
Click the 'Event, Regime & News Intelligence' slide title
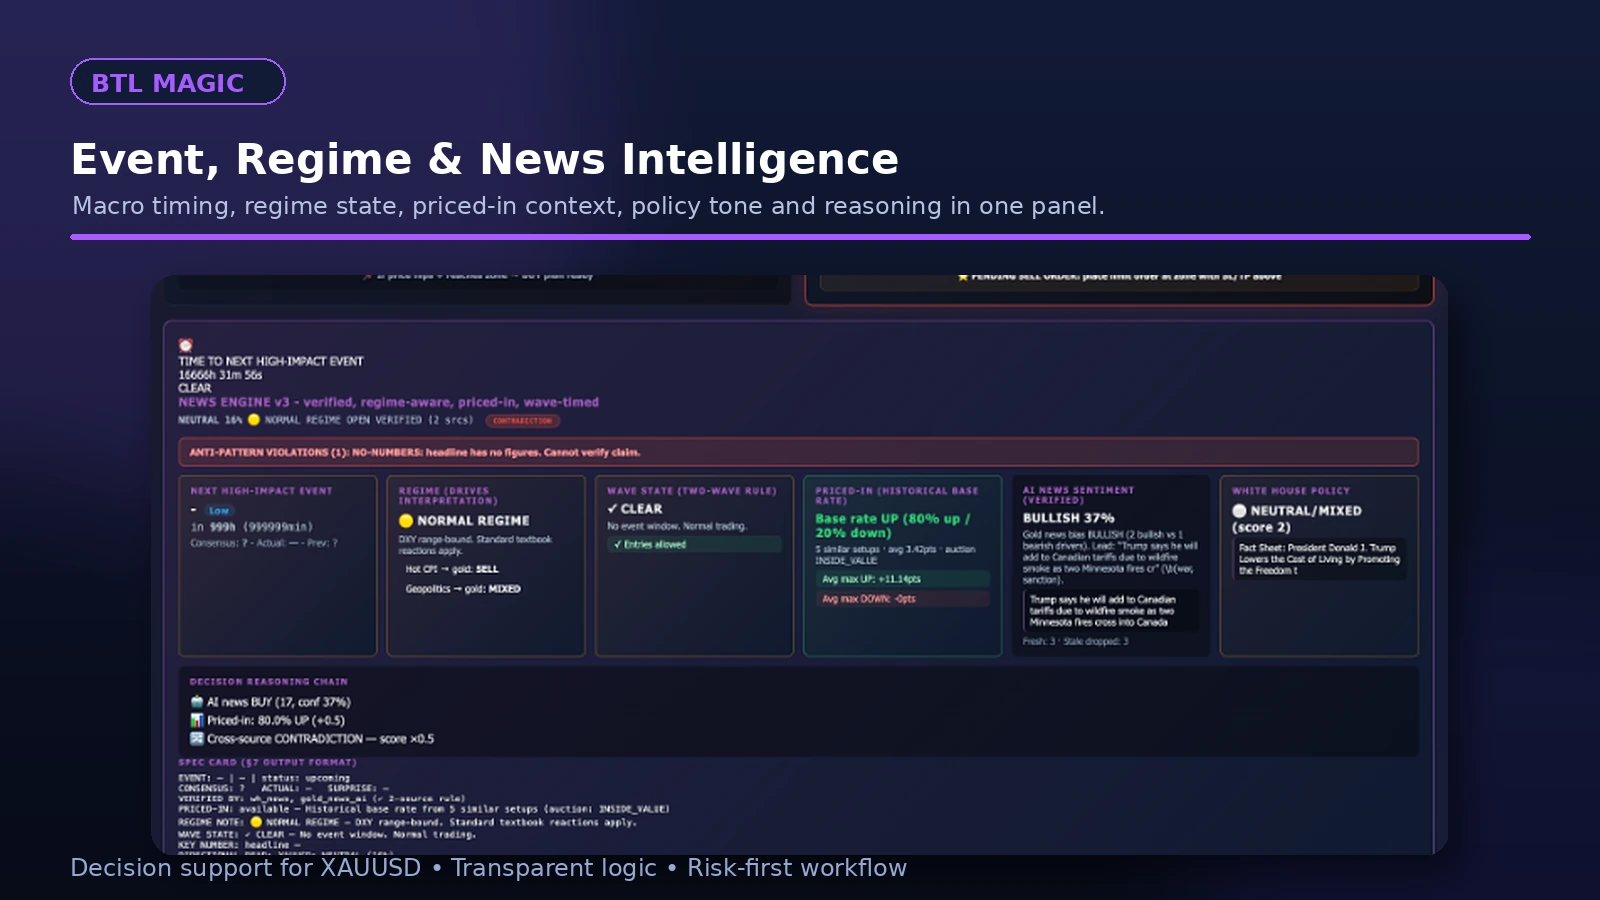[485, 159]
